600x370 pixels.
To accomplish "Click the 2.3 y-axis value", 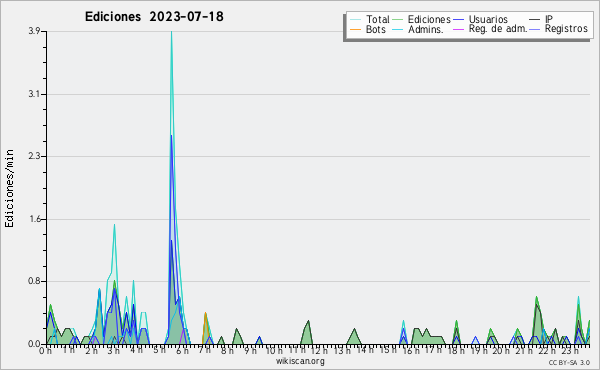I will [34, 156].
